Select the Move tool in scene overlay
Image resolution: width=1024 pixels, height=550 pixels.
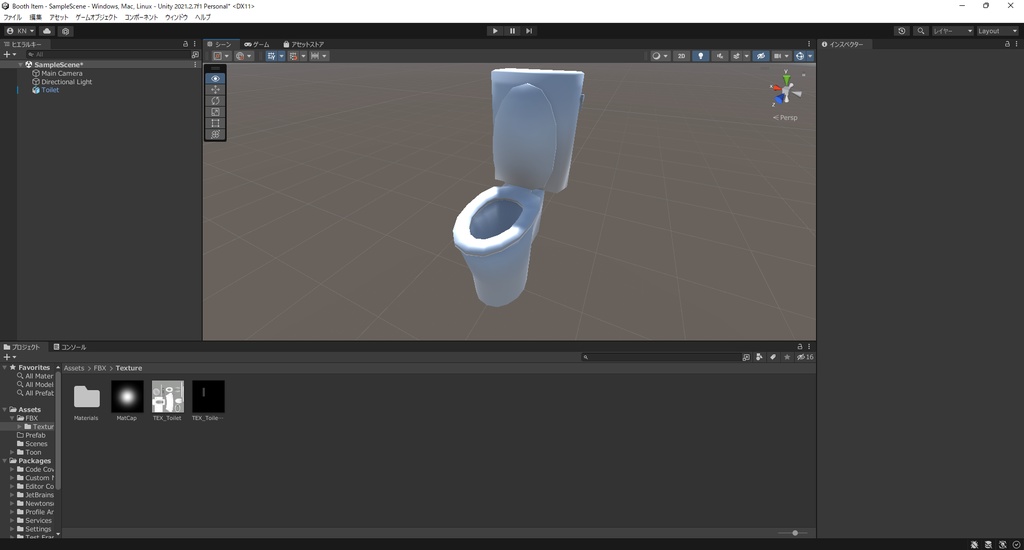coord(215,89)
